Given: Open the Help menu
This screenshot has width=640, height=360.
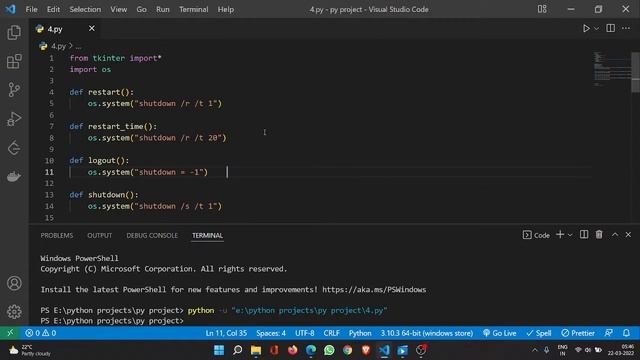Looking at the screenshot, I should [226, 9].
